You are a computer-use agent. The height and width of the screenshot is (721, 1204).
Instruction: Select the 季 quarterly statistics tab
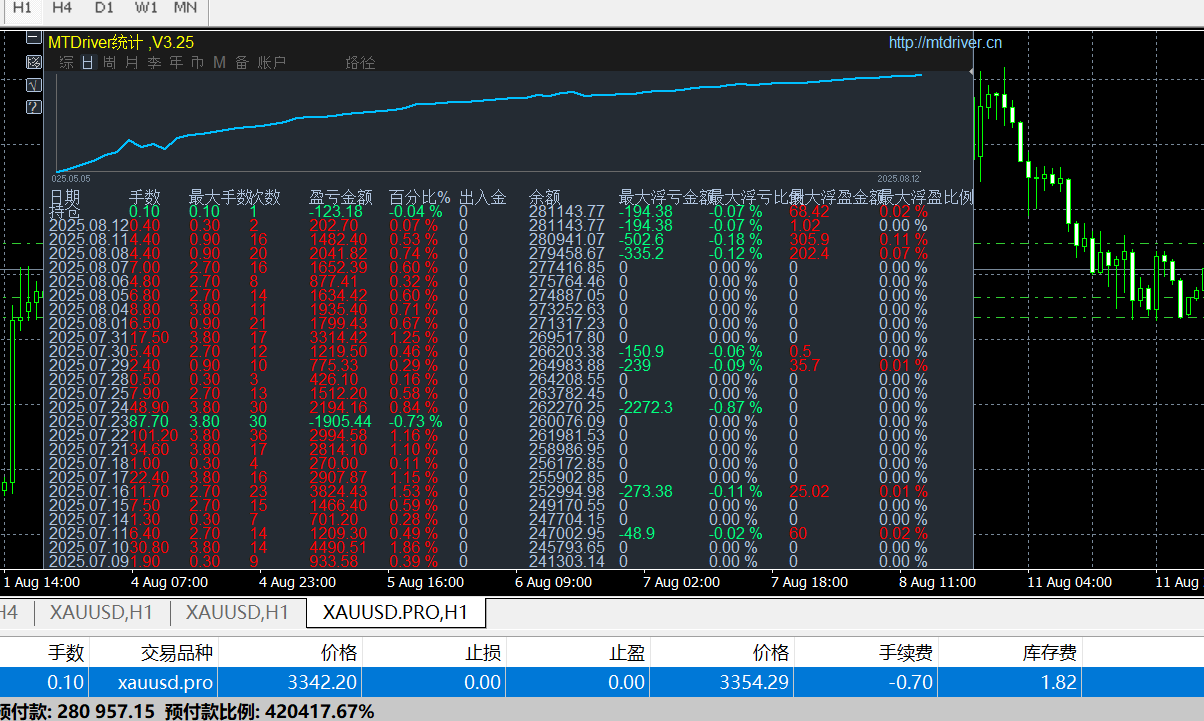[154, 63]
